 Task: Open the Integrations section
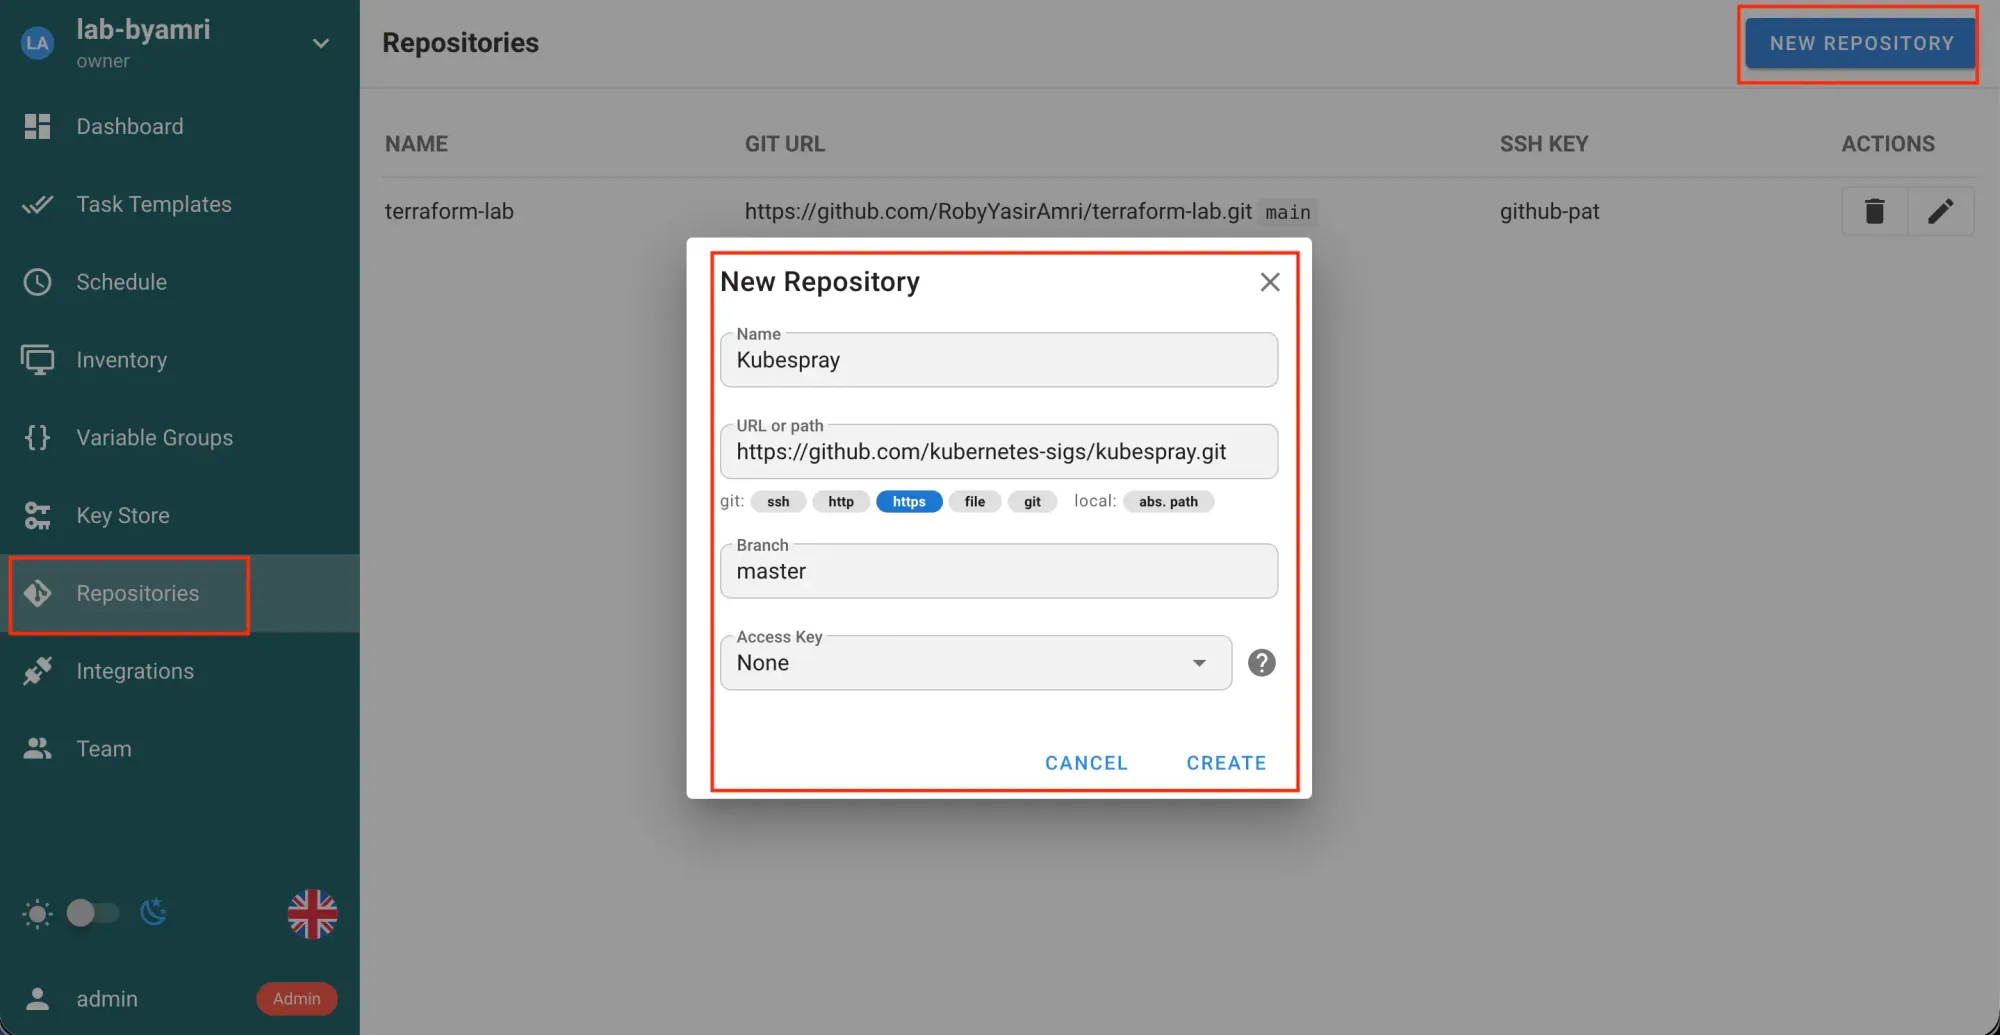pos(135,670)
